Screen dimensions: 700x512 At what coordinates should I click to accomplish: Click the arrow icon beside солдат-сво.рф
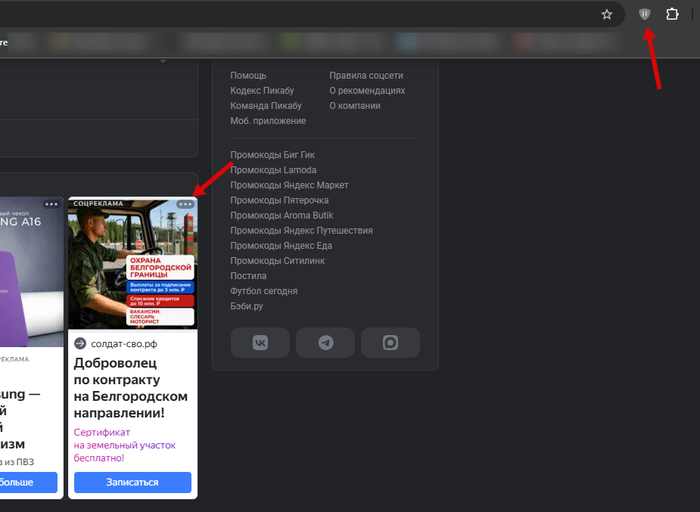pos(80,343)
